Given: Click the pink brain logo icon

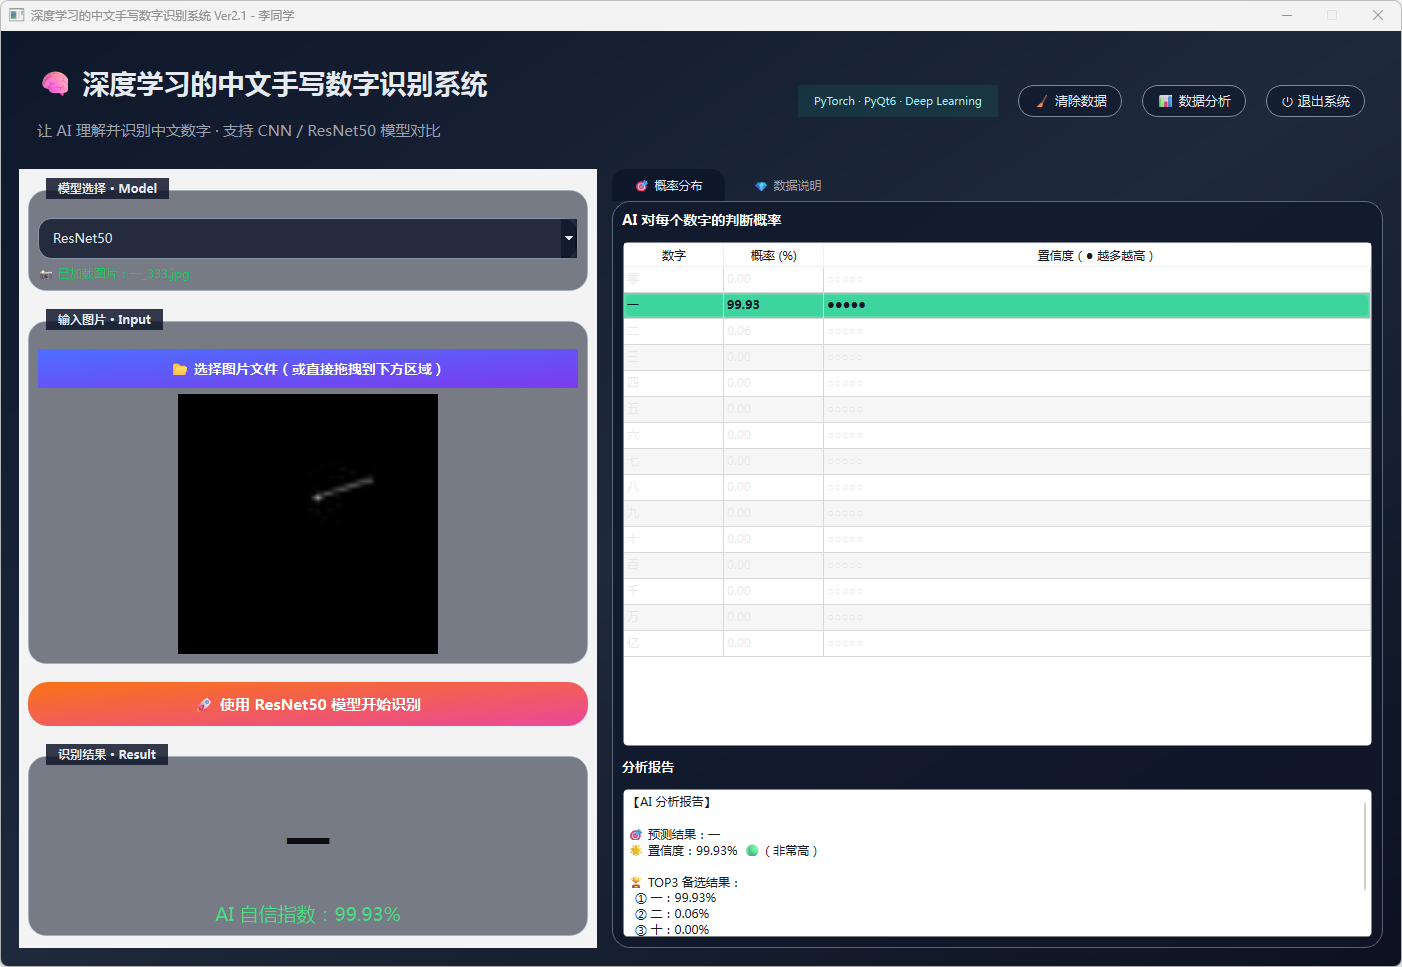Looking at the screenshot, I should (55, 84).
